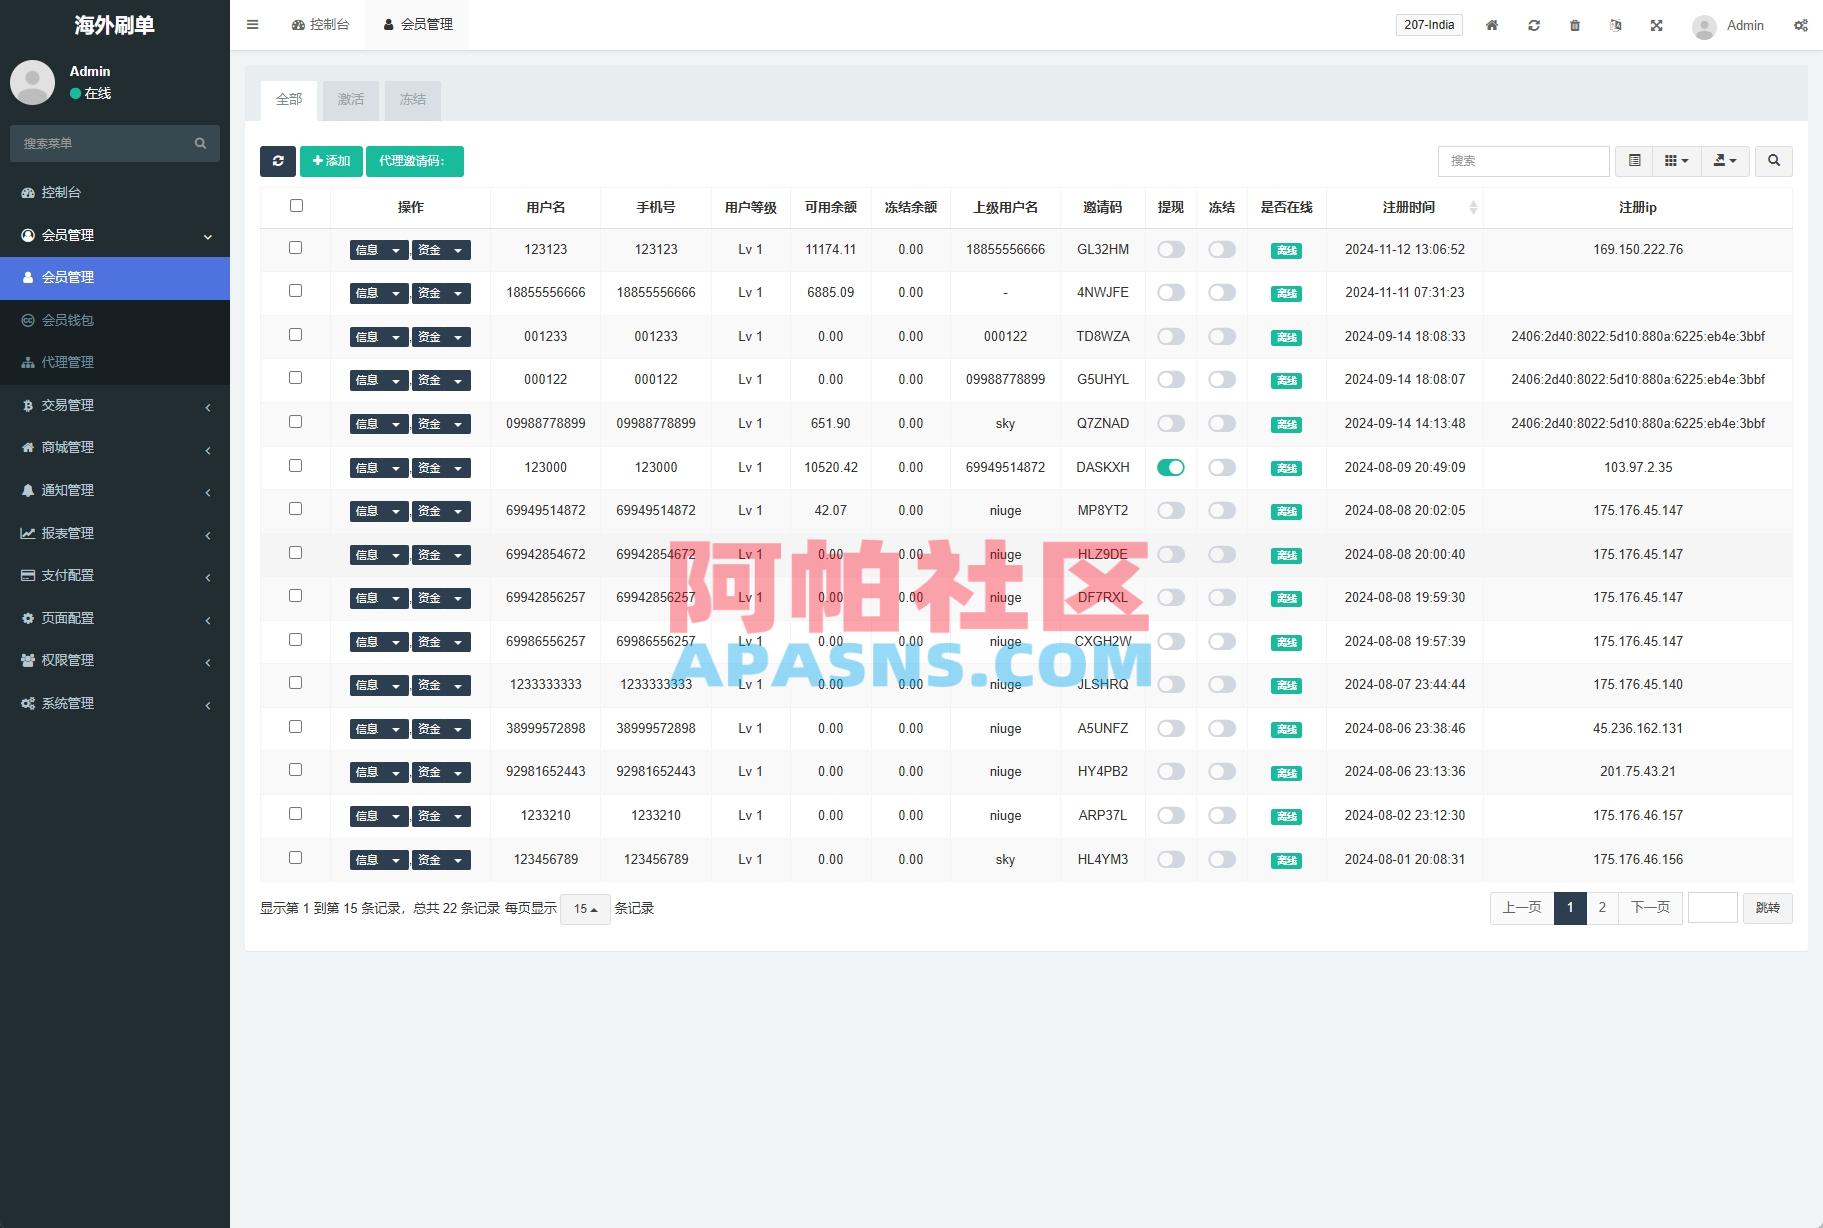Disable the 提现 toggle for user 123000

pos(1170,467)
